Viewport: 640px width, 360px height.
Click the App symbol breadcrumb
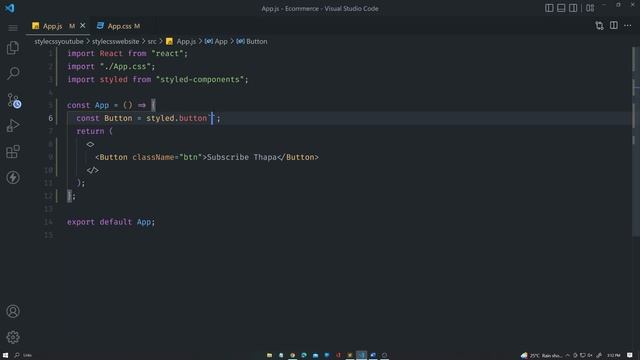point(216,42)
